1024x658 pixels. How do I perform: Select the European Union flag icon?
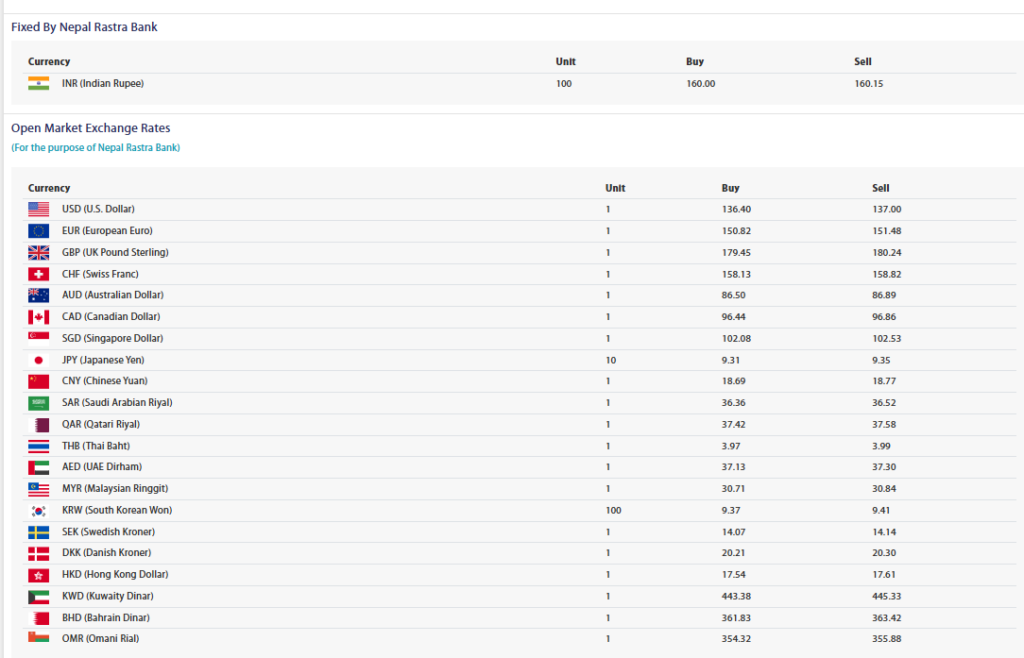(x=39, y=231)
